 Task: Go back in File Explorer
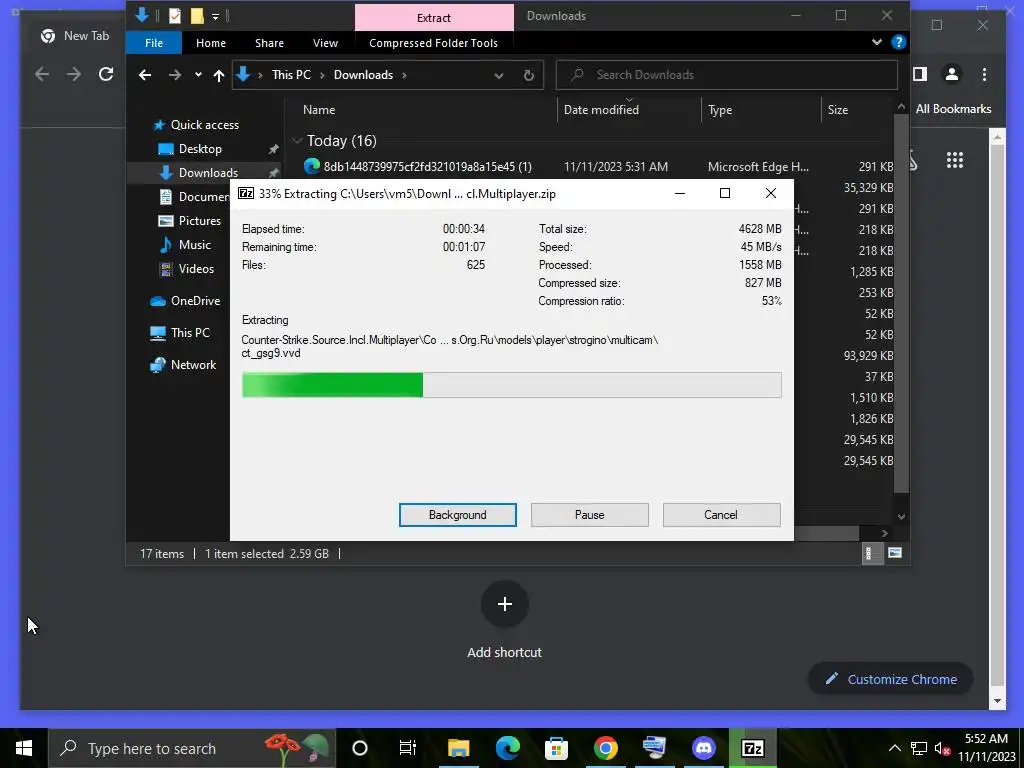145,75
